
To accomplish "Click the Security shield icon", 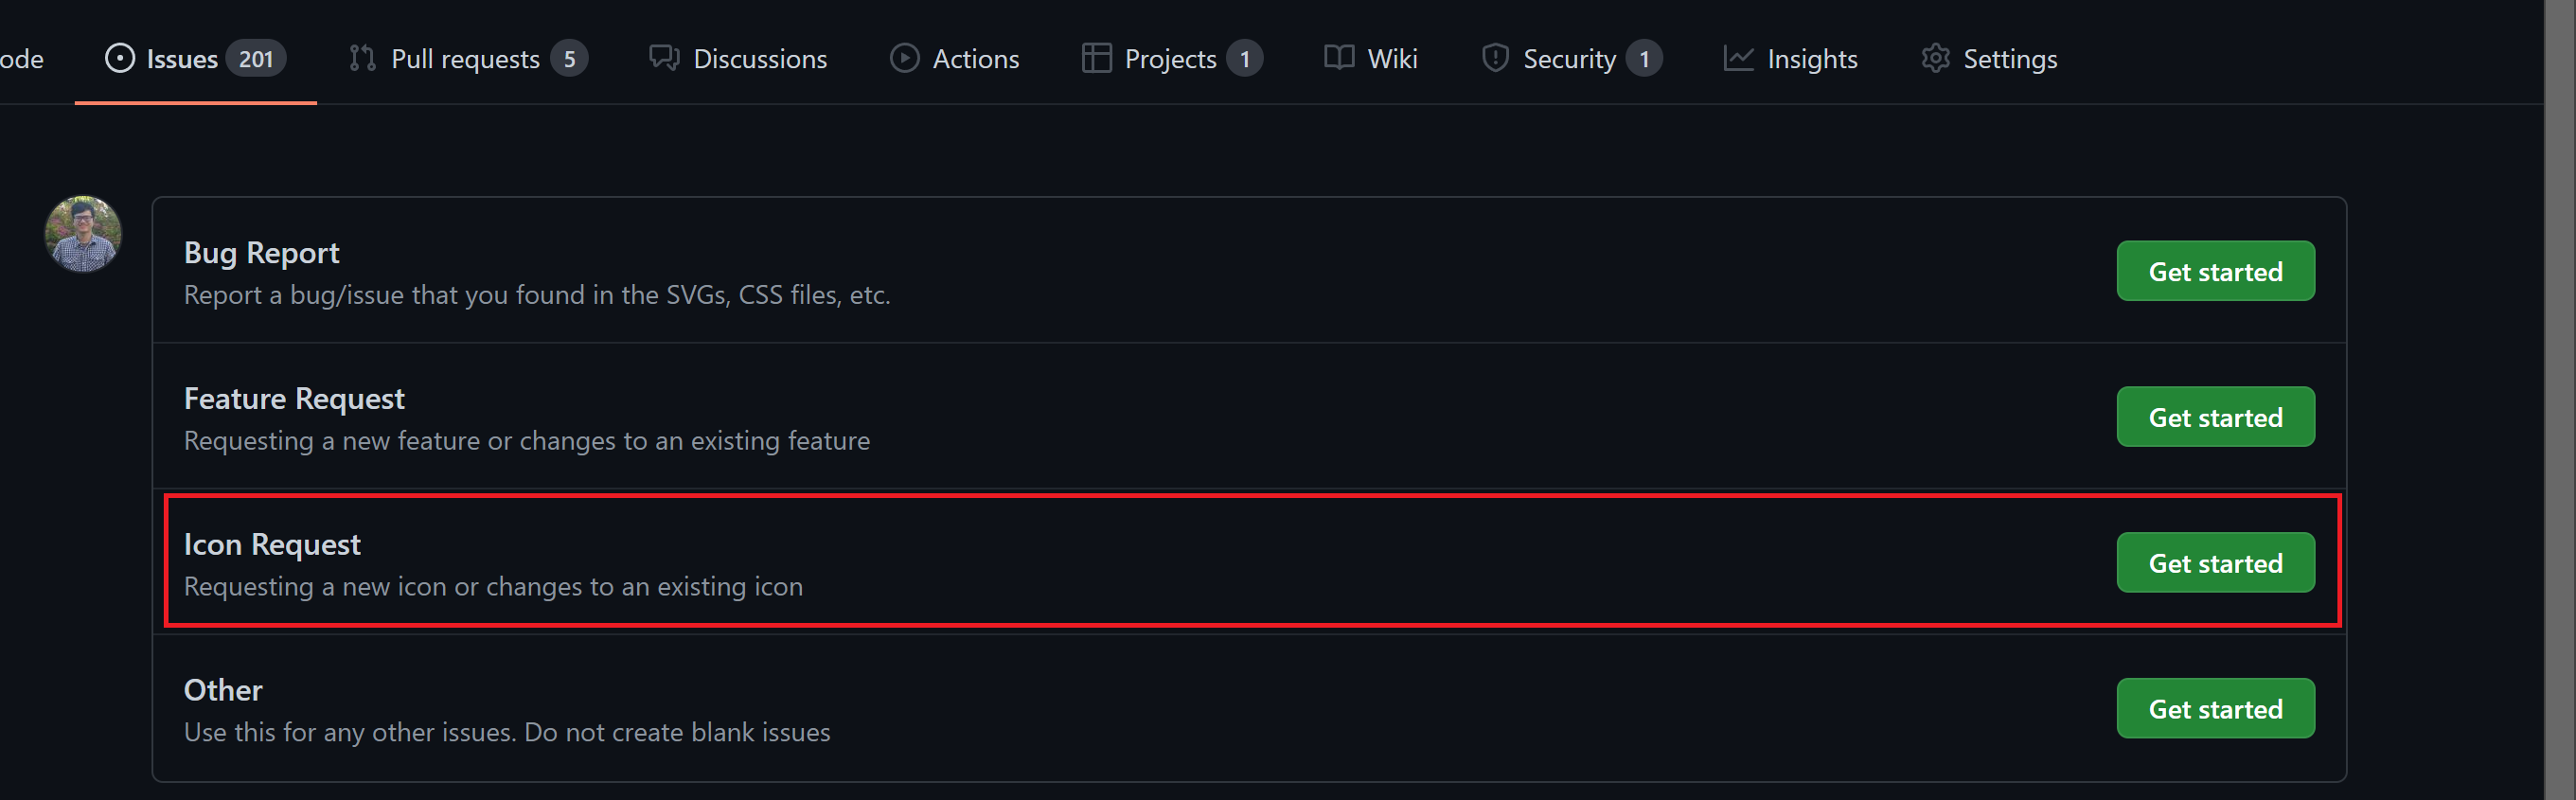I will pos(1494,58).
